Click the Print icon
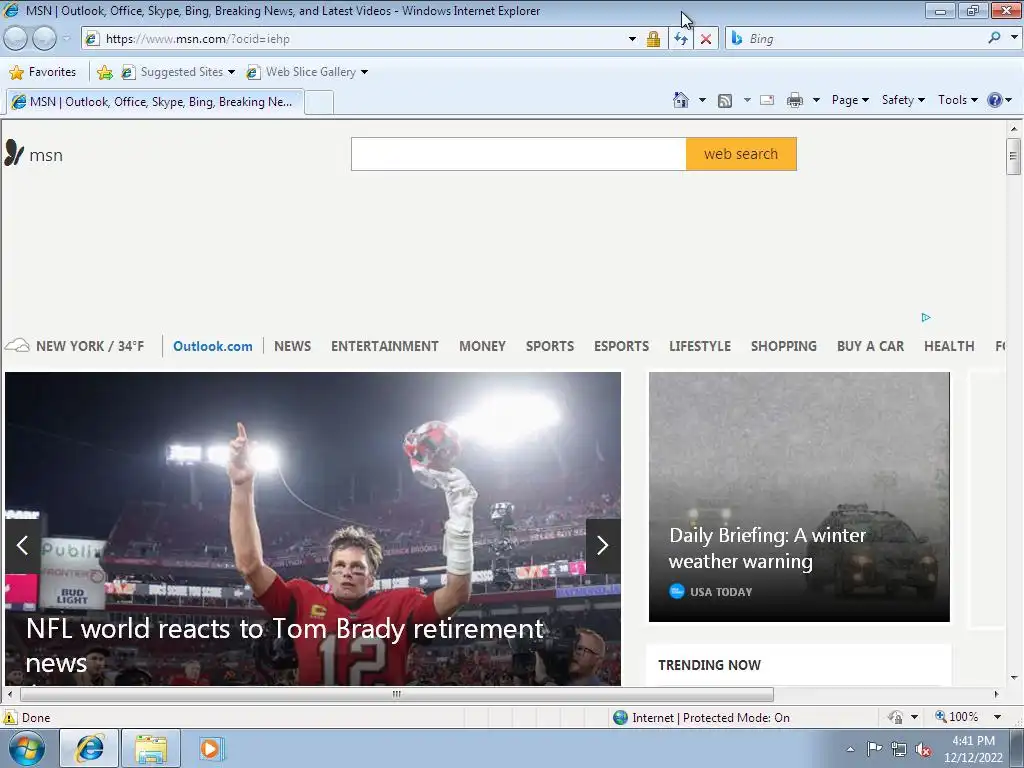Screen dimensions: 1024x768 [x=795, y=100]
